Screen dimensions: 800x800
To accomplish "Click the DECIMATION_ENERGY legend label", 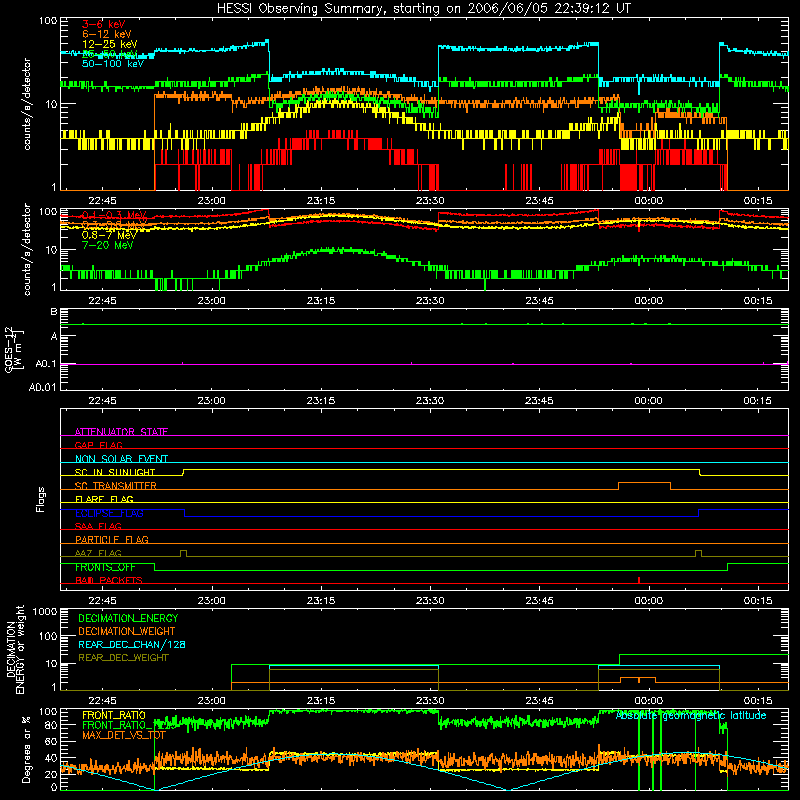I will 128,618.
